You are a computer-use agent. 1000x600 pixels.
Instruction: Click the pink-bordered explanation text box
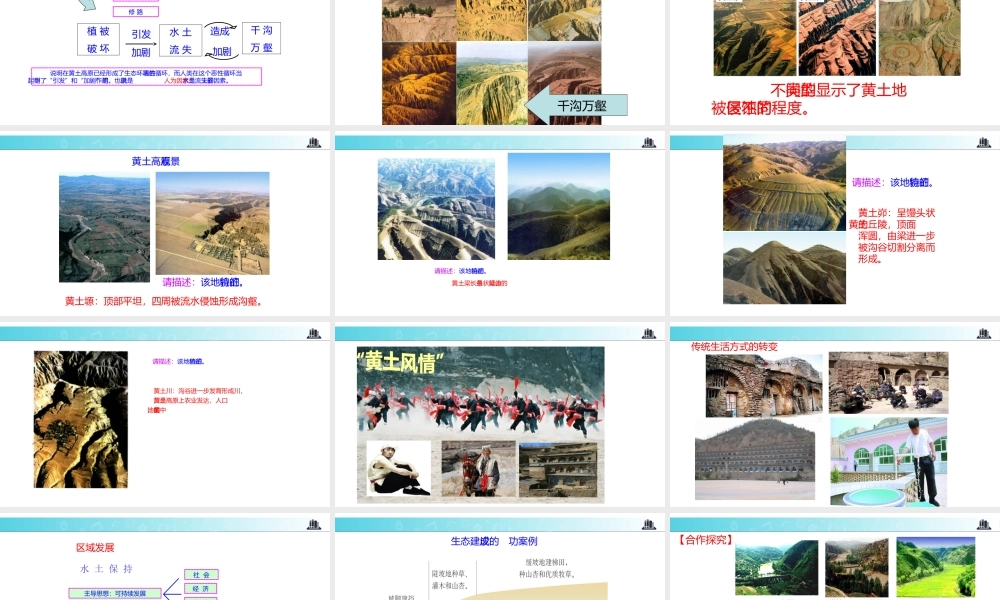(146, 77)
